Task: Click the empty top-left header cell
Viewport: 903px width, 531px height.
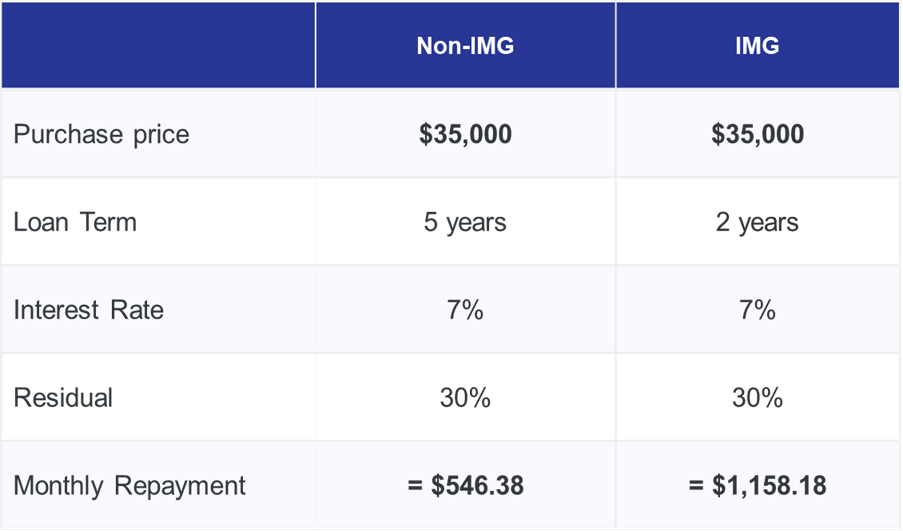Action: (158, 45)
